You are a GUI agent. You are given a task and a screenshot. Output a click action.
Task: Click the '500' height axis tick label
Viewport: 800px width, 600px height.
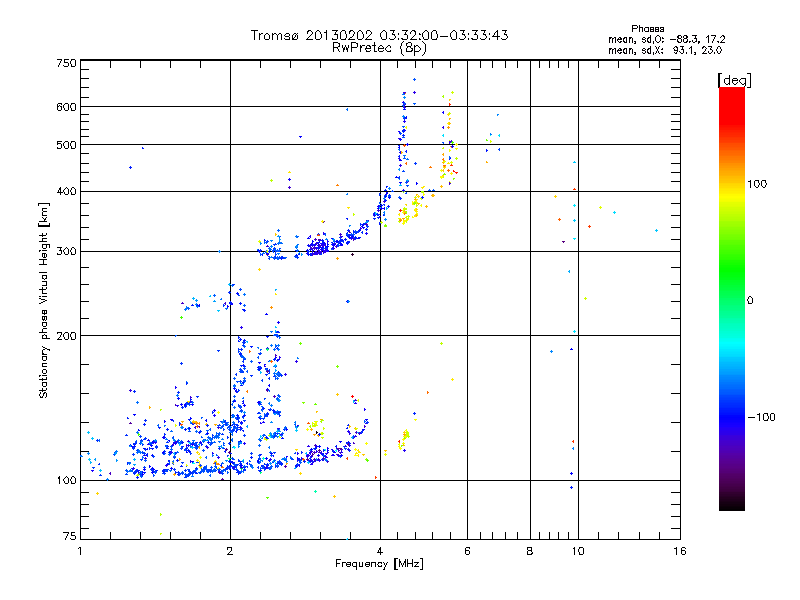point(66,145)
